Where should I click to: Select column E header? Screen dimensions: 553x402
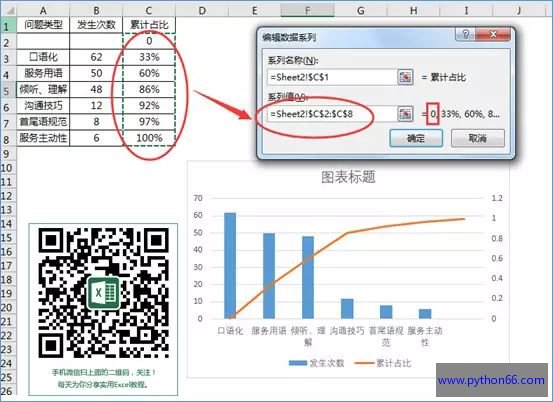[x=255, y=10]
